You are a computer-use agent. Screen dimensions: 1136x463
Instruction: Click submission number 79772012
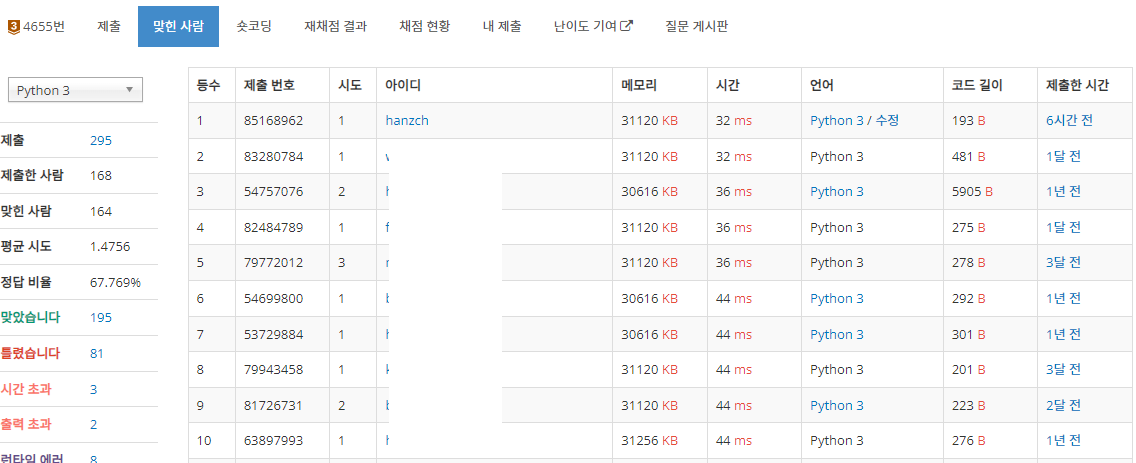pos(274,263)
